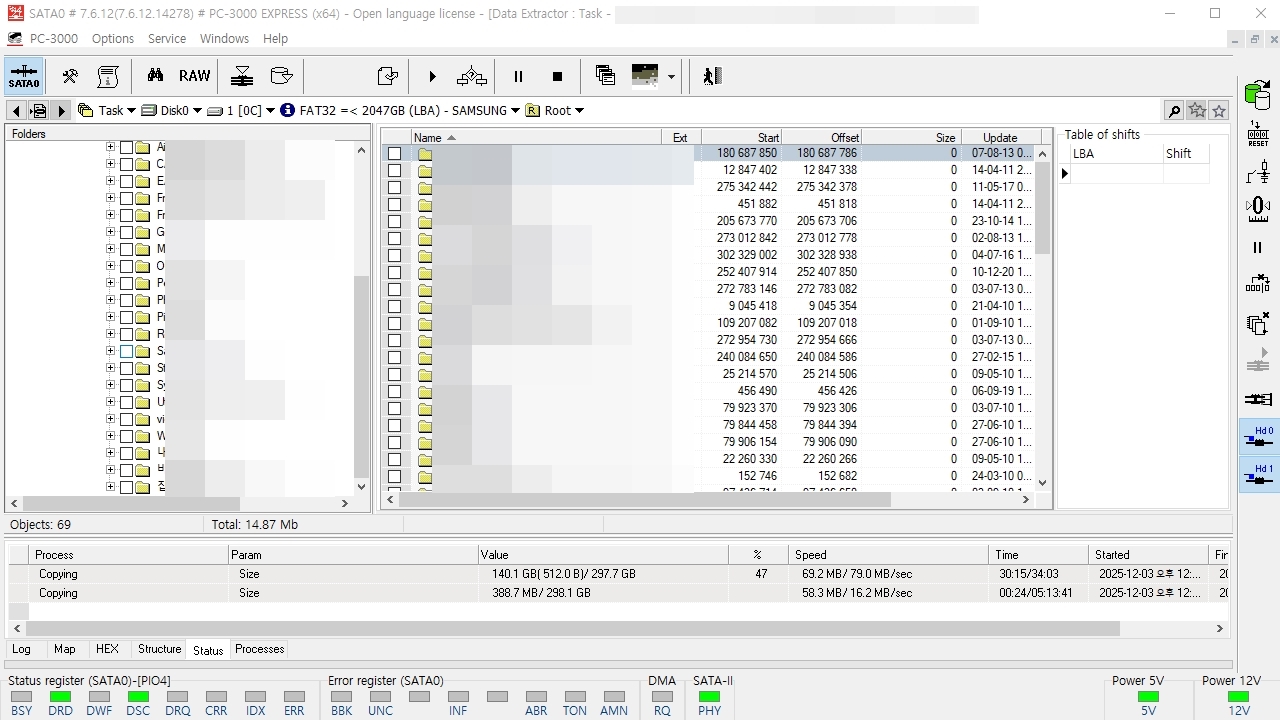Click the Size column header
Screen dimensions: 1280x720
(921, 137)
